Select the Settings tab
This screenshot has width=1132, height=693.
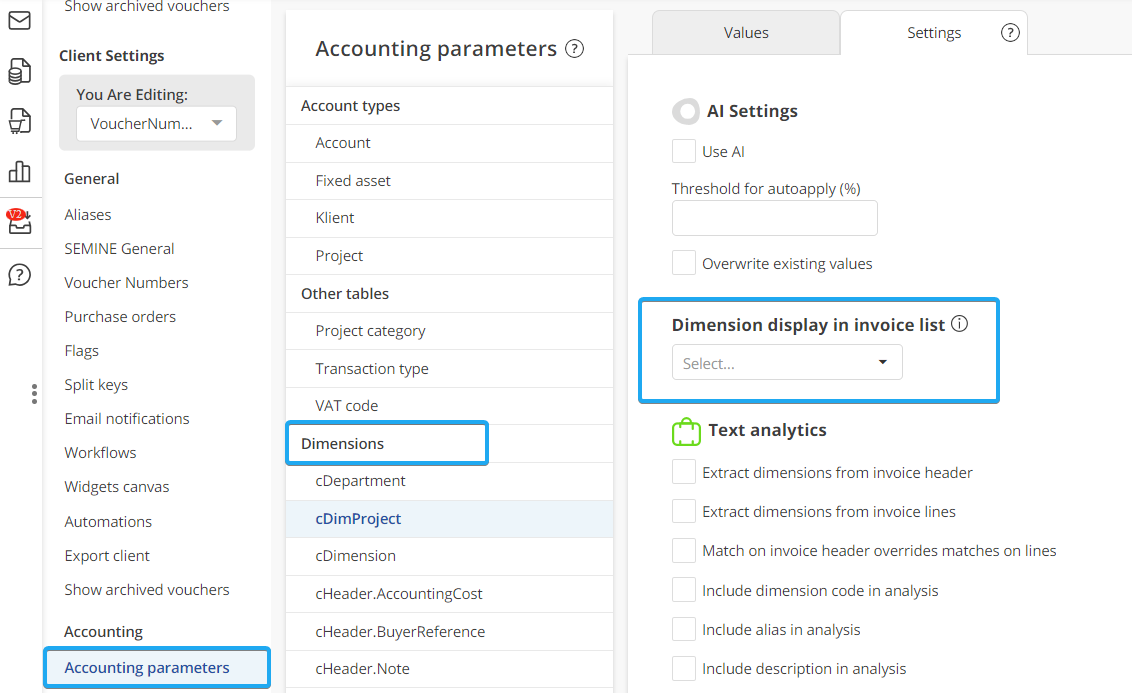[x=933, y=33]
